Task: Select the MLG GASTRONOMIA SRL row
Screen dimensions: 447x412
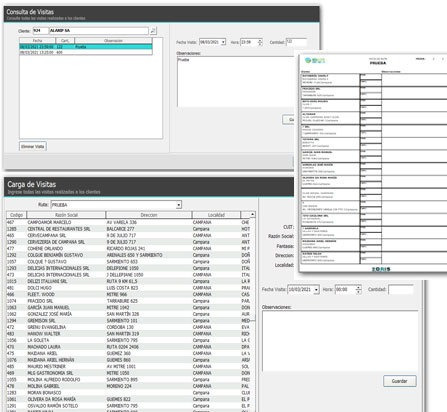Action: 128,373
